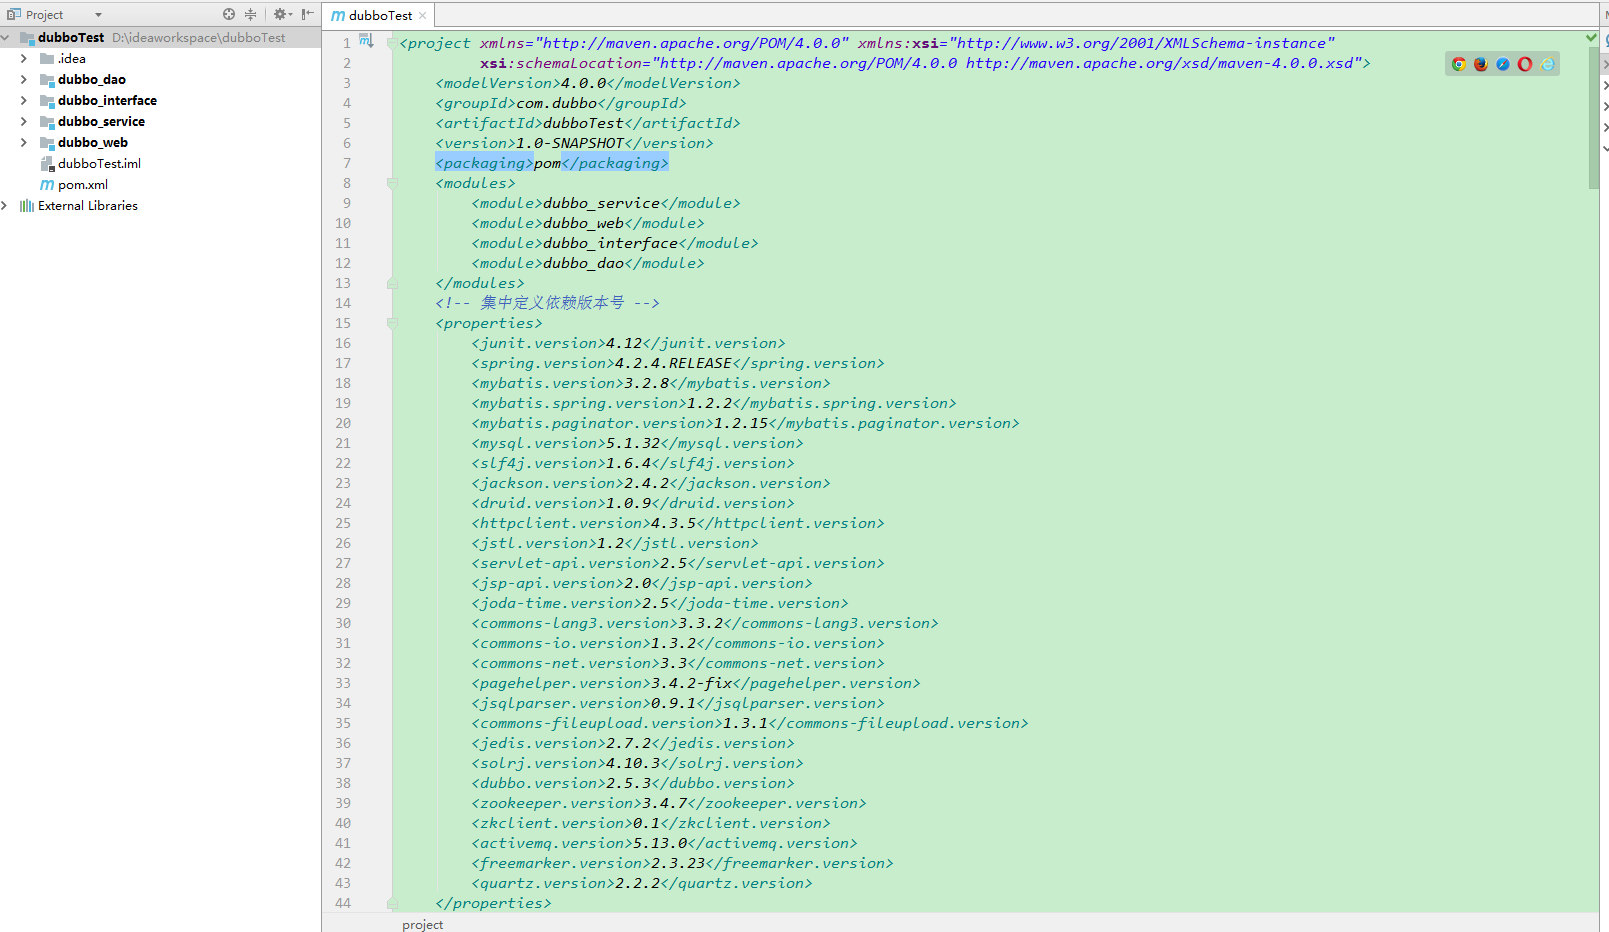Collapse the dubboTest root project node
Screen dimensions: 1609x932
(x=6, y=37)
